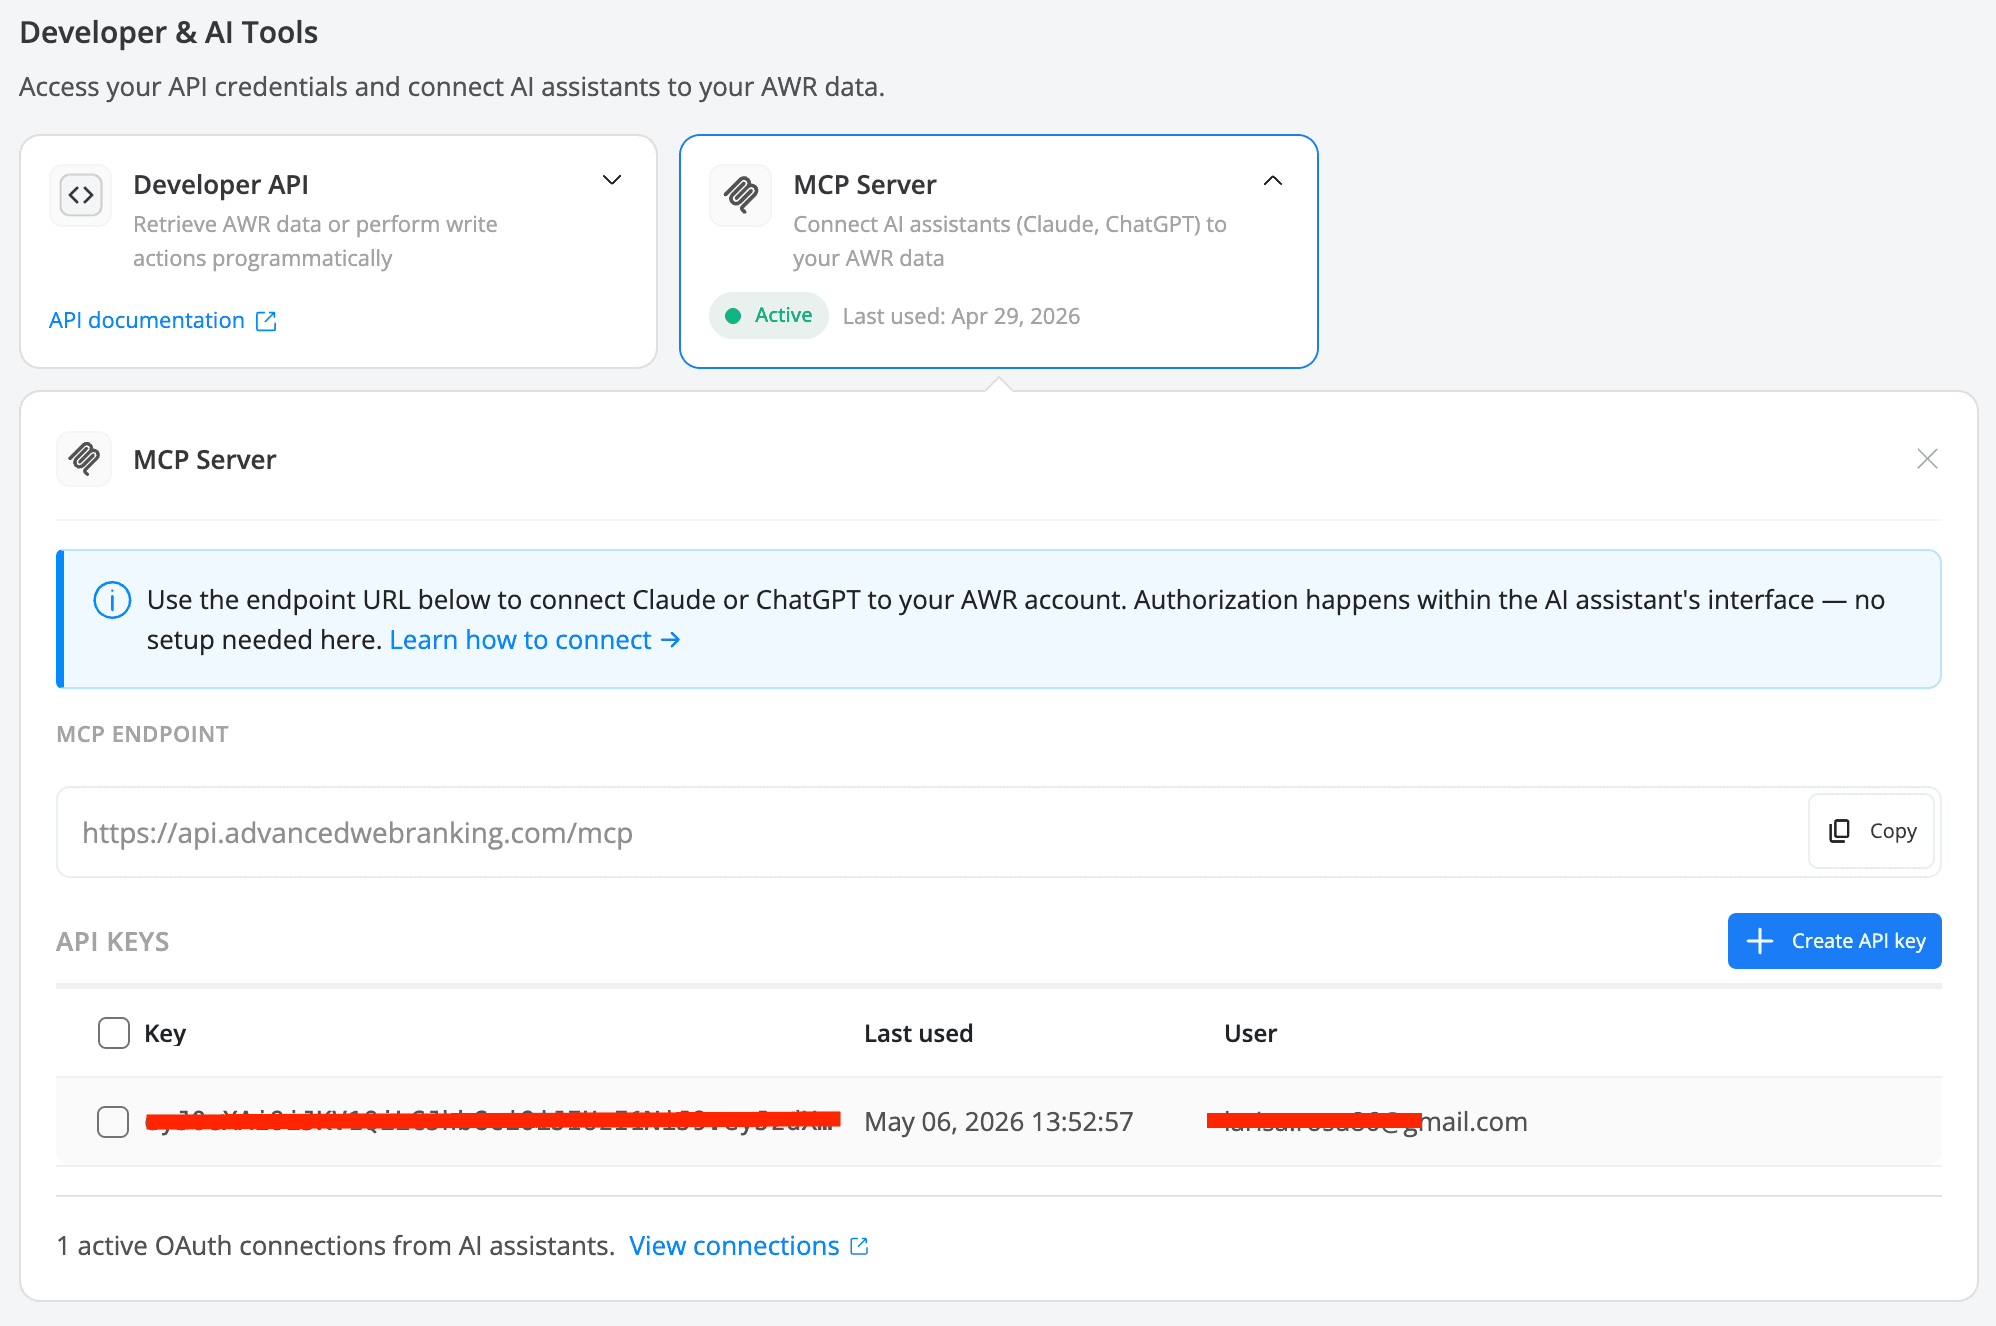Click the 1 active OAuth connections text
The image size is (1996, 1326).
pyautogui.click(x=336, y=1246)
